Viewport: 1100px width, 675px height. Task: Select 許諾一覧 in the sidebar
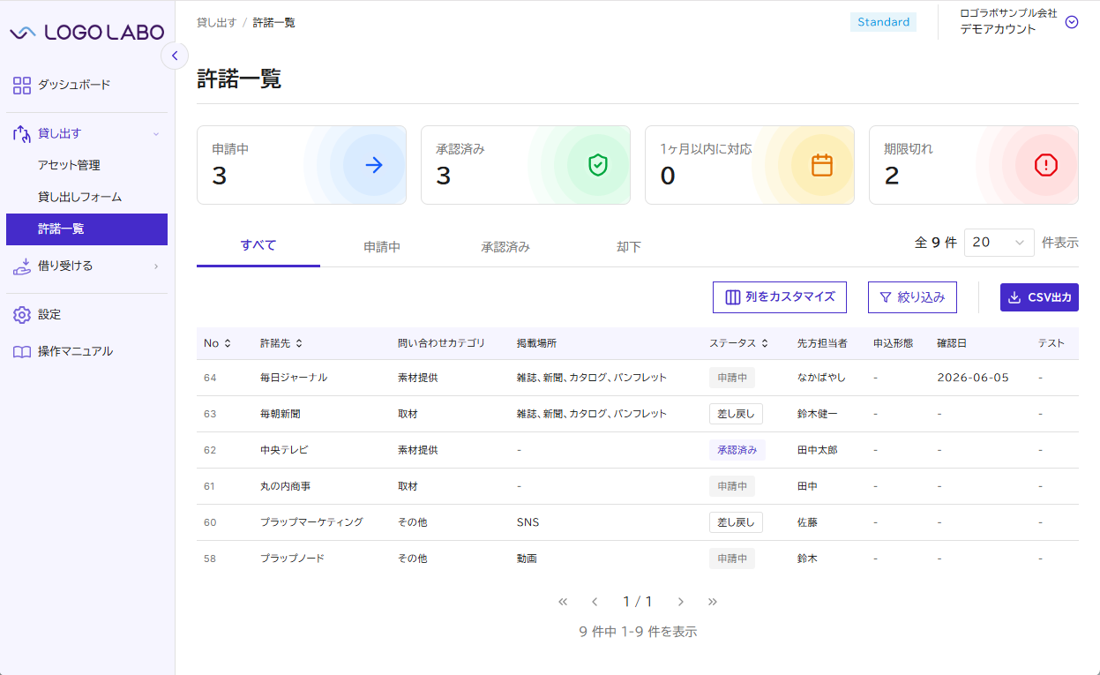[87, 229]
